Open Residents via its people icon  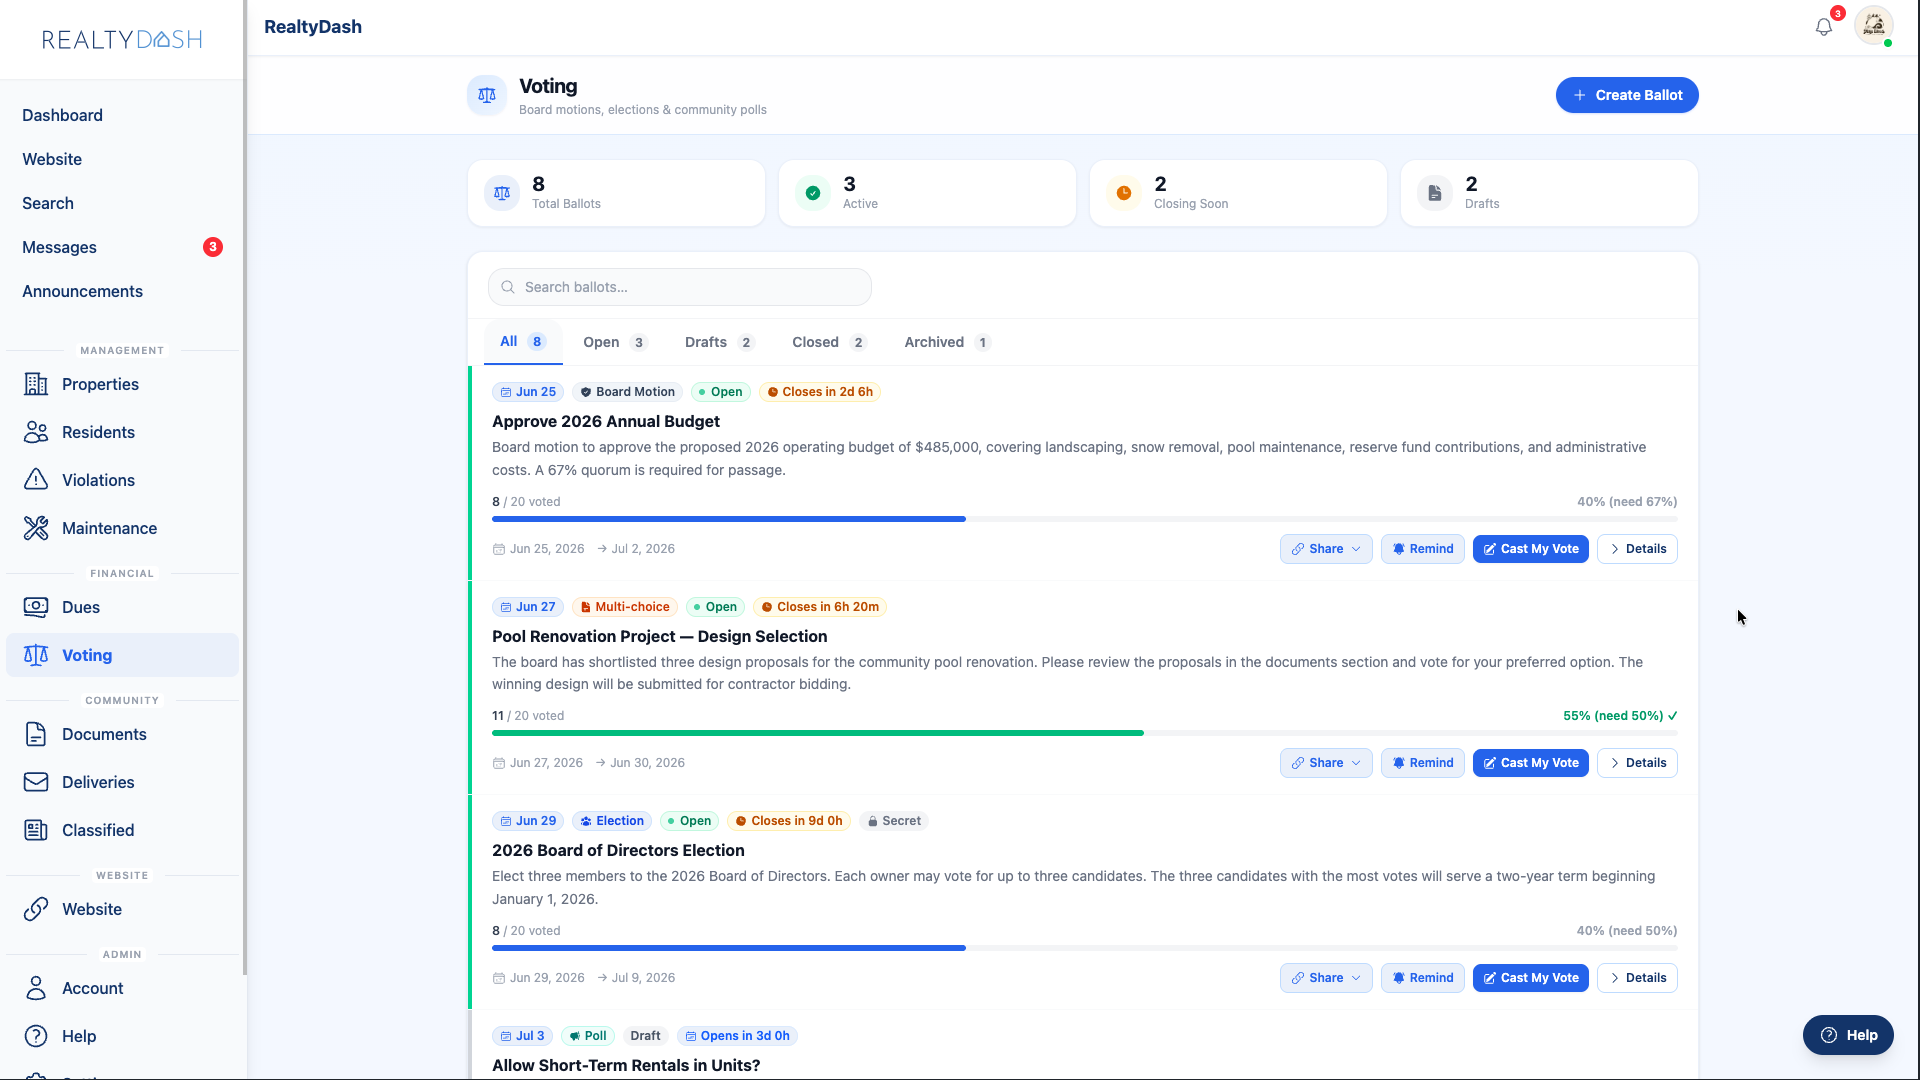click(36, 432)
